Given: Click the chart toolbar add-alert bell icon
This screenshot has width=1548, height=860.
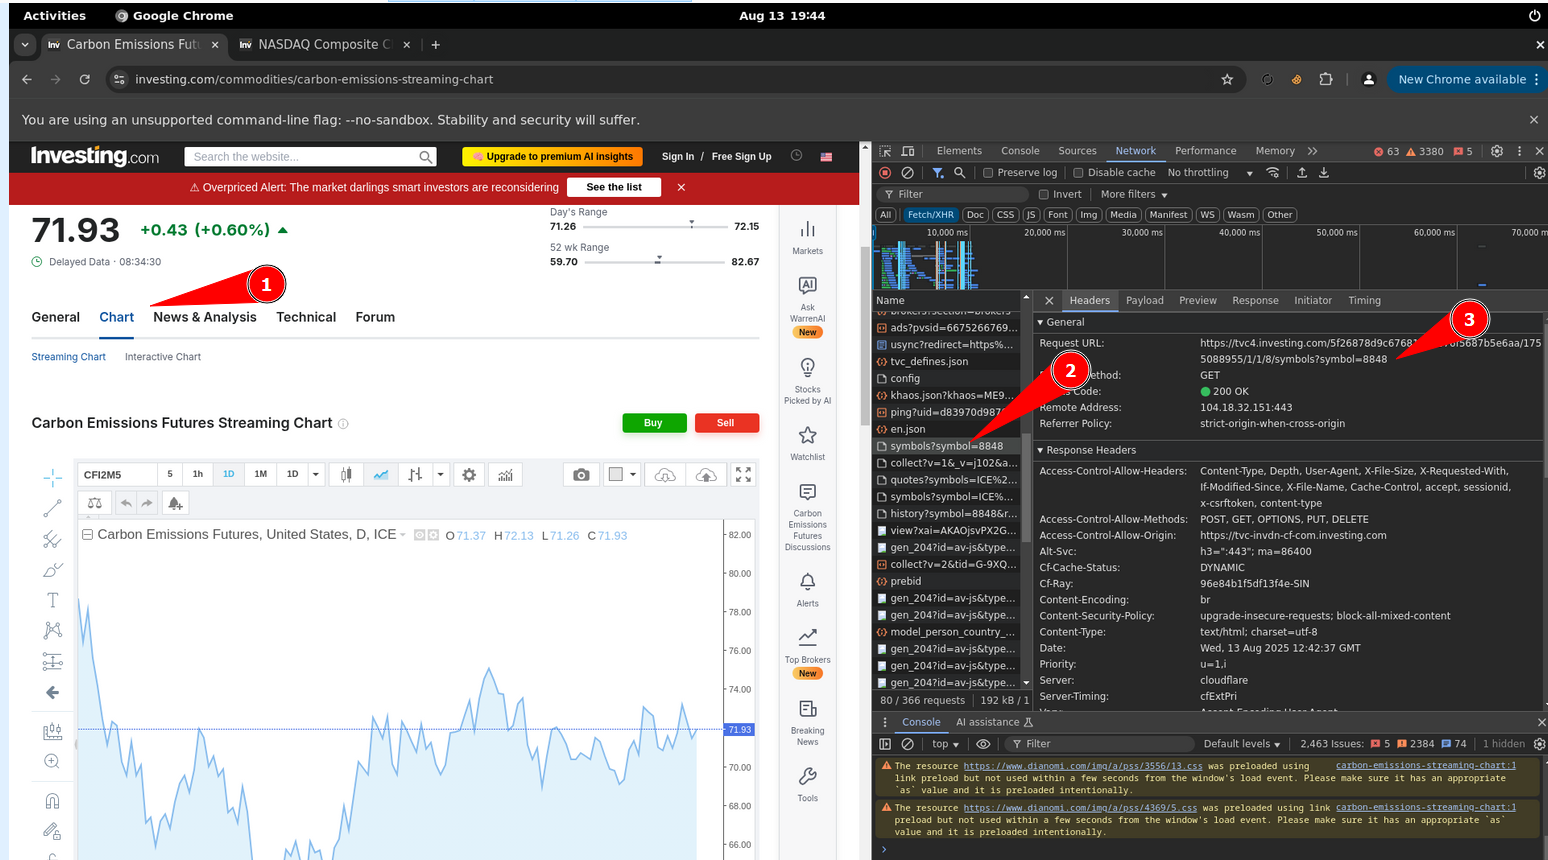Looking at the screenshot, I should pyautogui.click(x=175, y=503).
